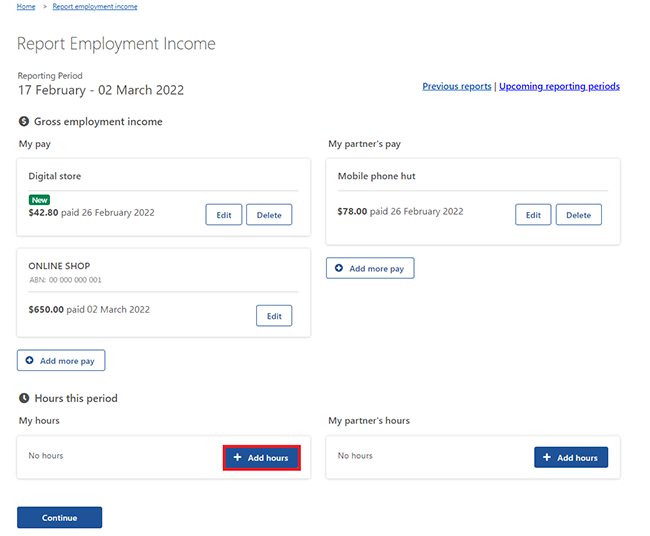
Task: Click the ONLINE SHOP employer card title
Action: [59, 266]
